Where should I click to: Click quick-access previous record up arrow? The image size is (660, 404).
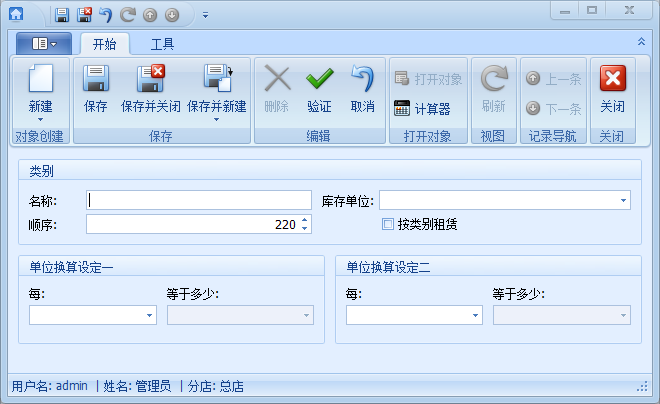tap(150, 15)
